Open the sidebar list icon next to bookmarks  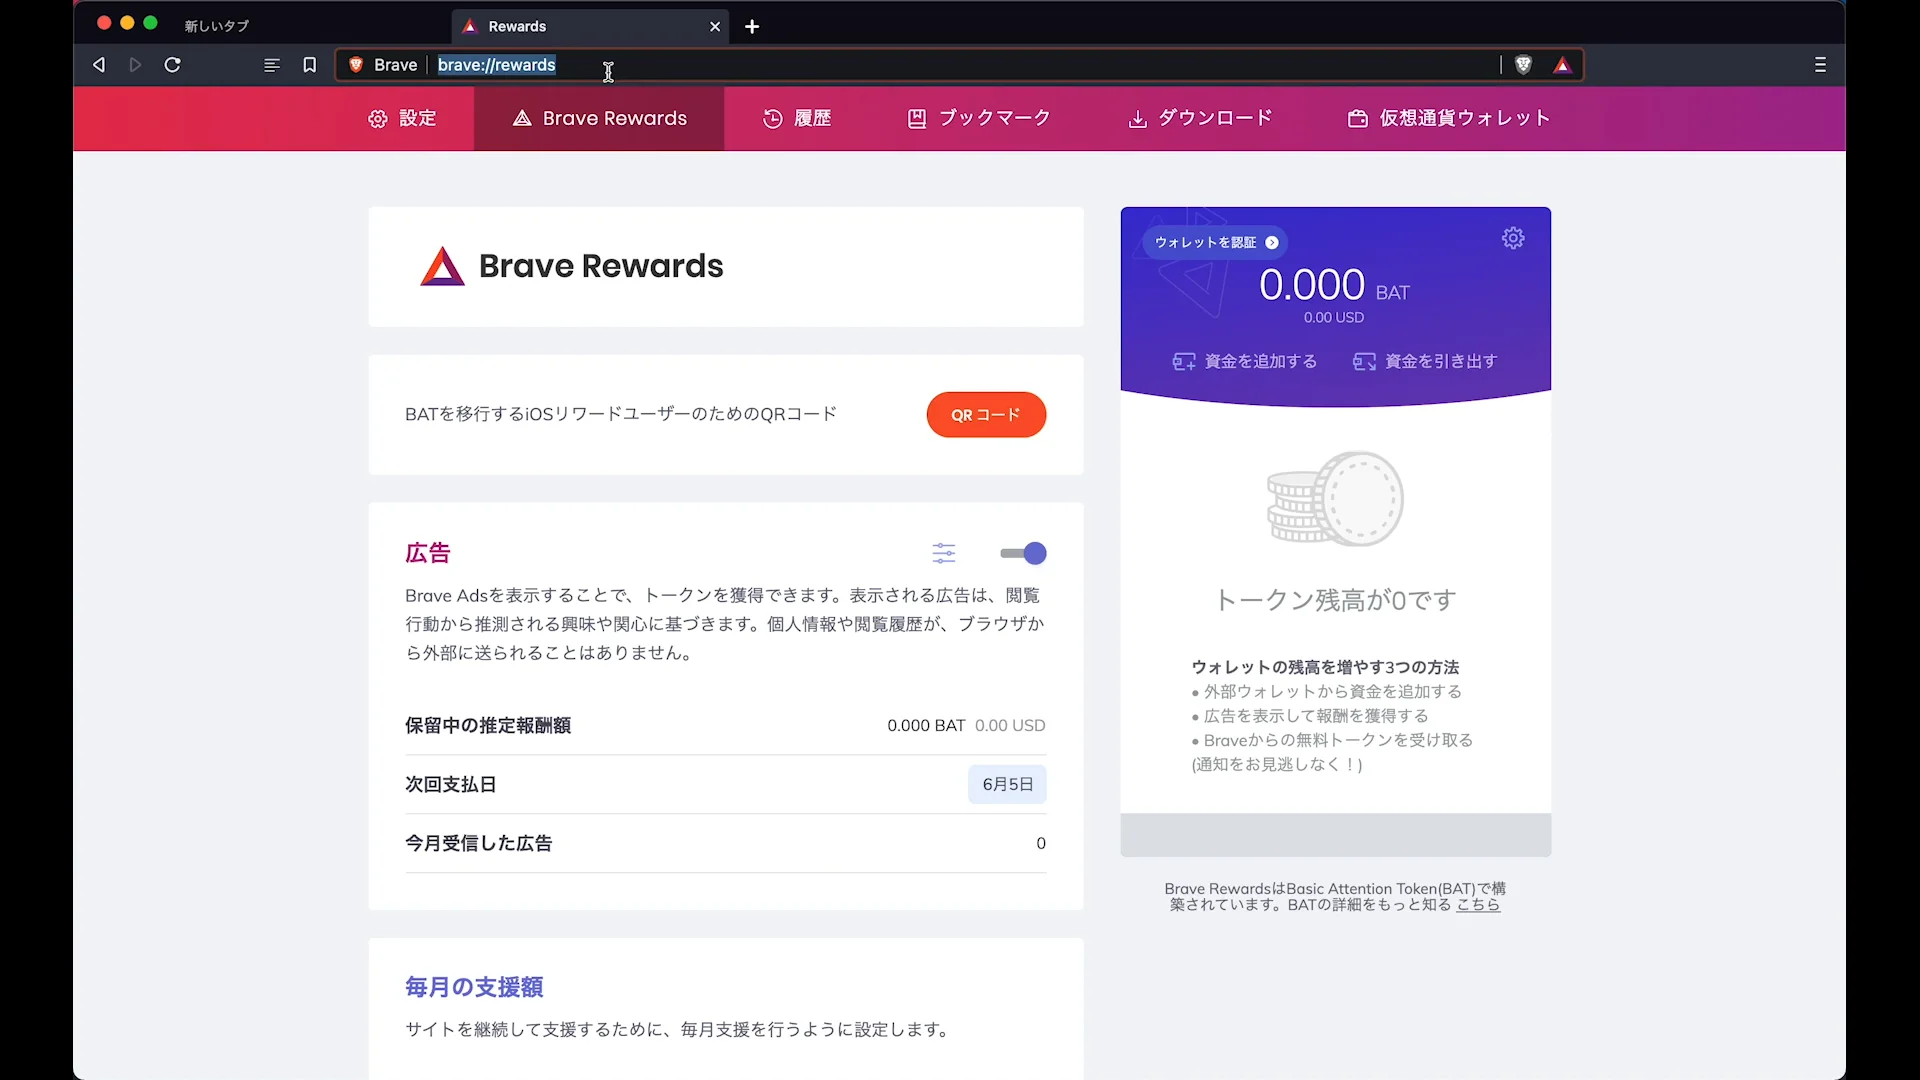[x=272, y=64]
